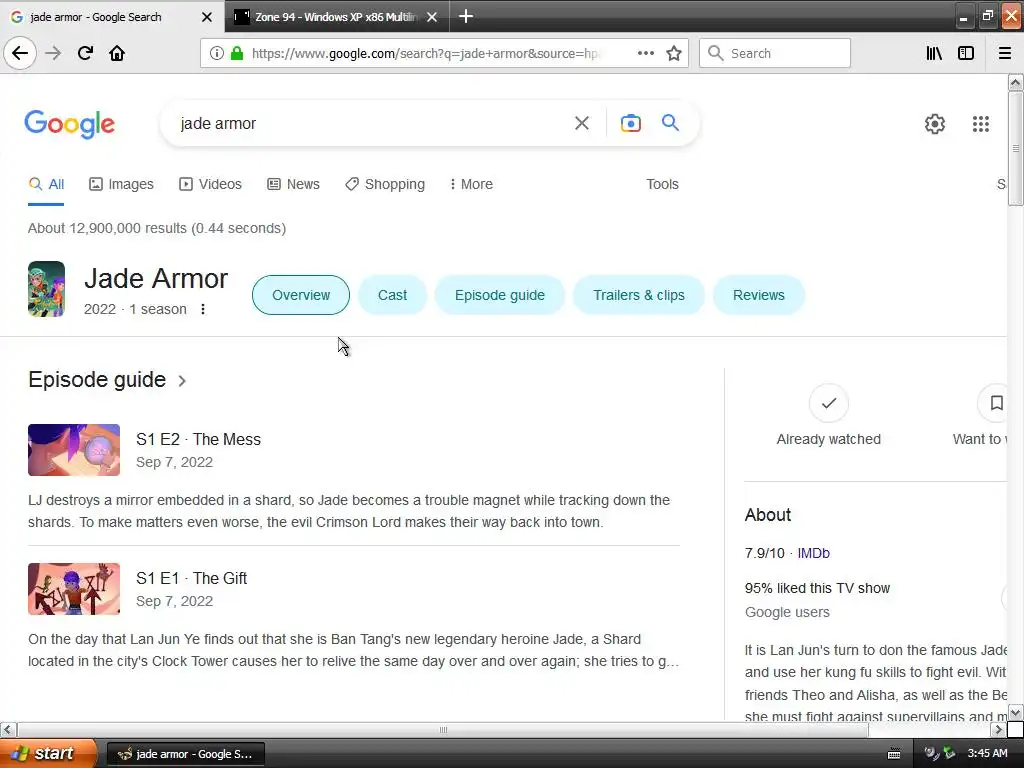This screenshot has width=1024, height=768.
Task: Click the Jade Armor poster thumbnail
Action: (x=46, y=289)
